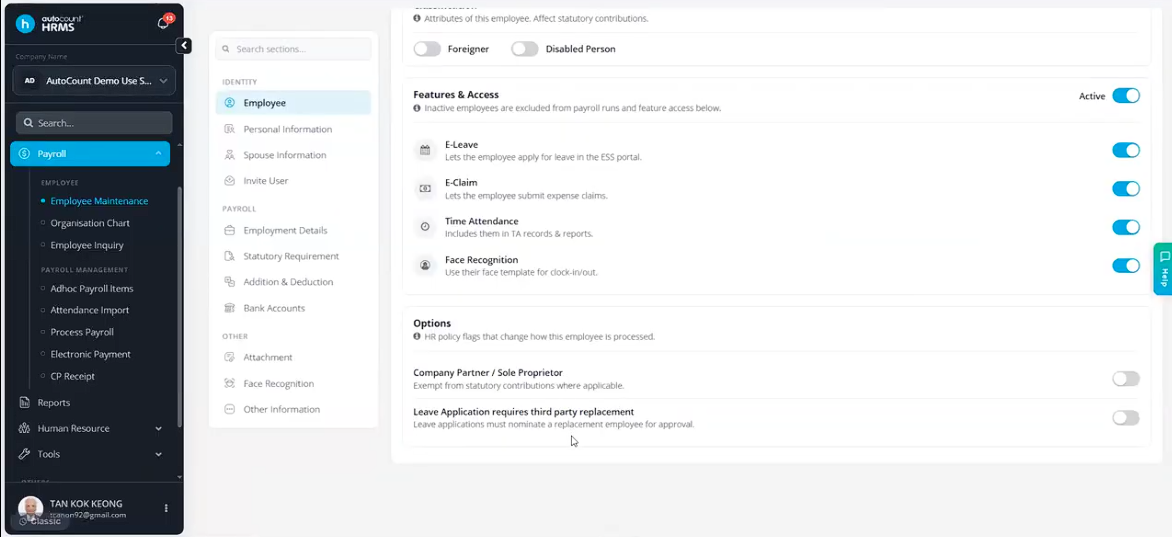1172x537 pixels.
Task: Toggle the Foreigner switch
Action: [x=428, y=49]
